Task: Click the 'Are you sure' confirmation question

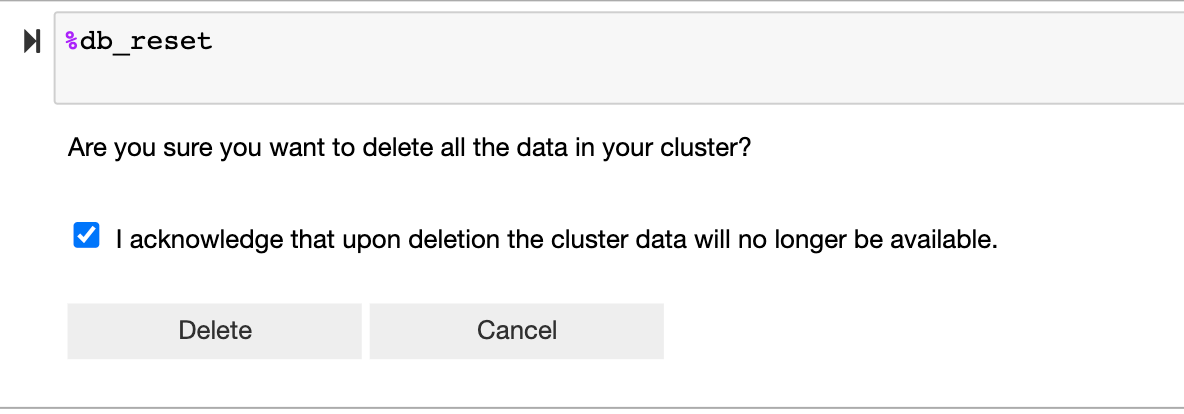Action: pyautogui.click(x=409, y=150)
